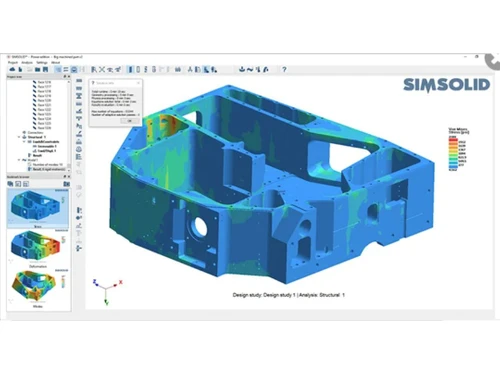Collapse the Structural 1 tree node
The width and height of the screenshot is (500, 375).
(x=19, y=137)
